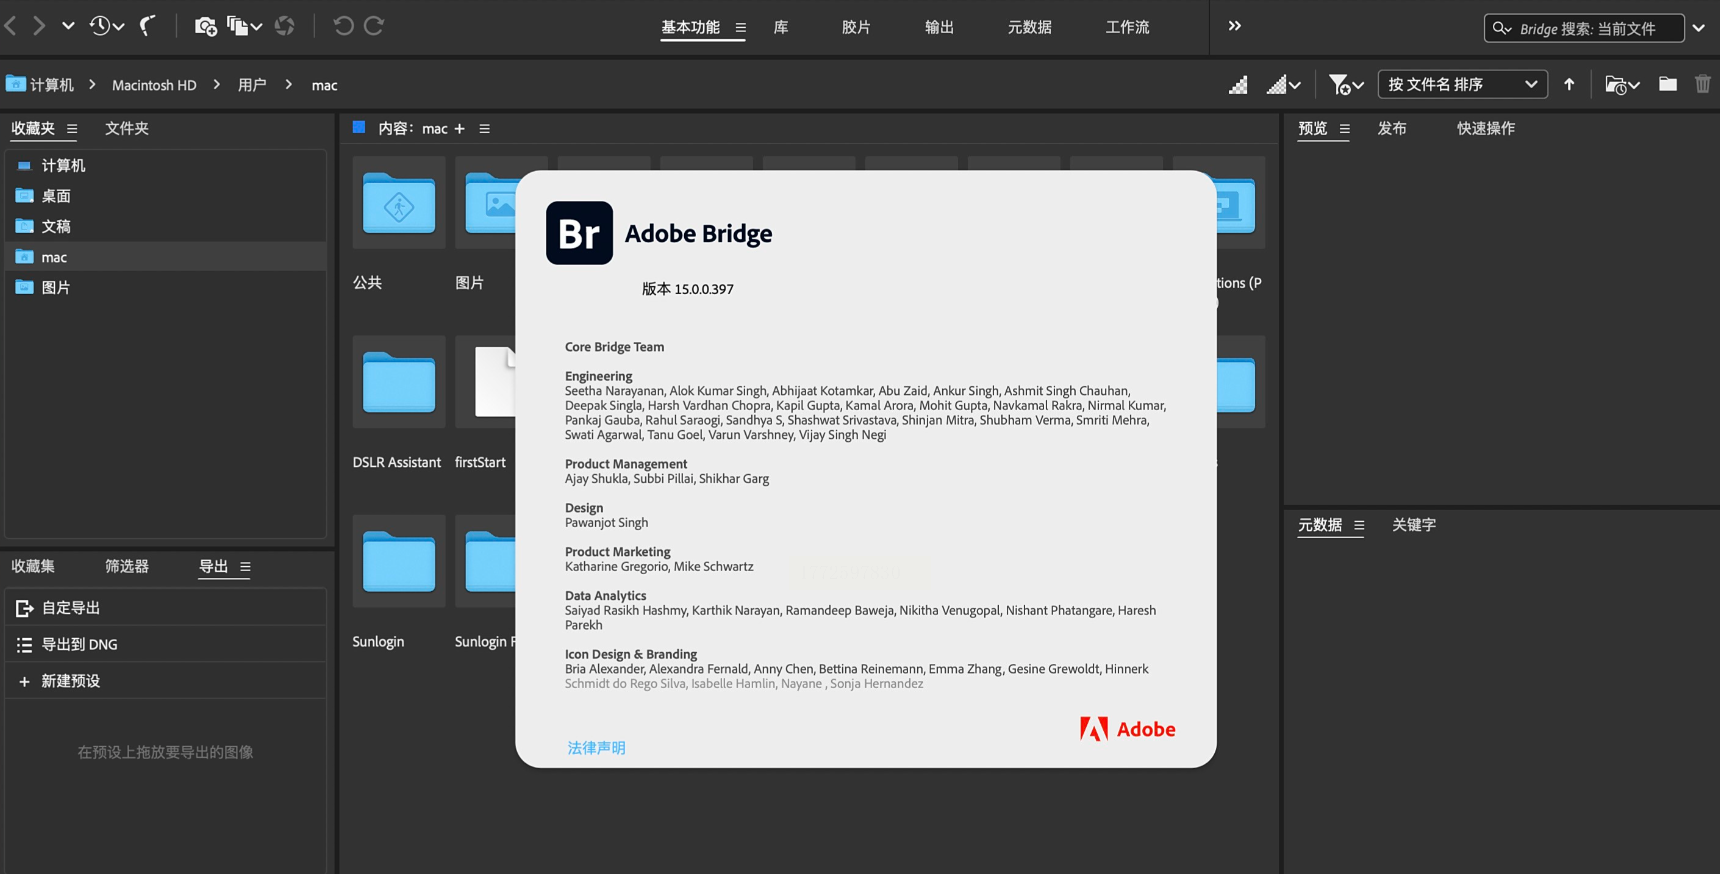Click the trash delete icon

[x=1703, y=84]
